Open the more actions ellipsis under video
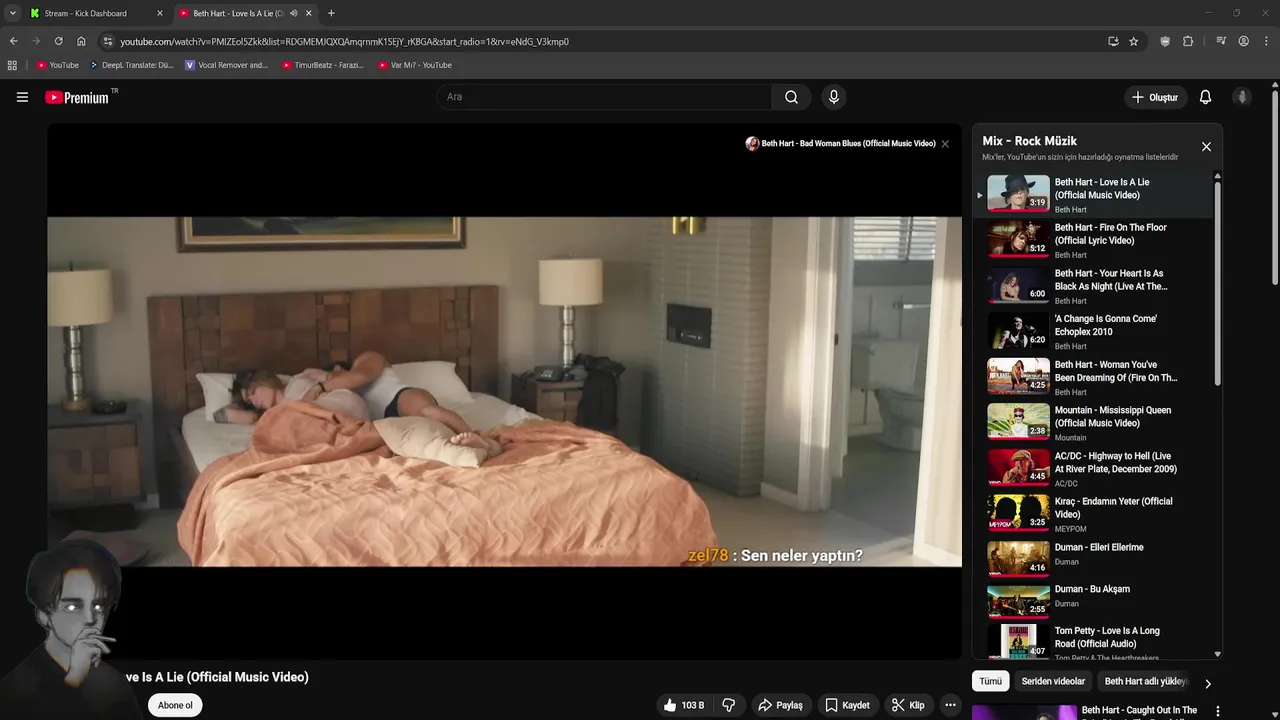Viewport: 1280px width, 720px height. click(950, 705)
